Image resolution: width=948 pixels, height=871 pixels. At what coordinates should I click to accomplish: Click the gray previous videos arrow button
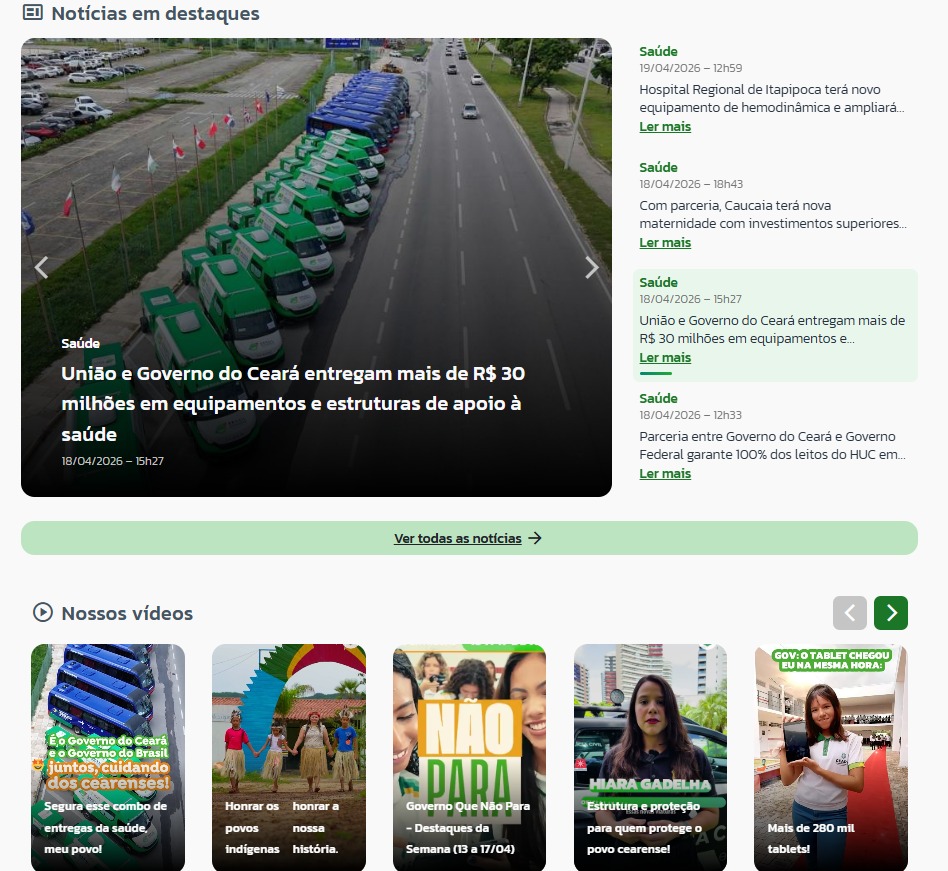[x=849, y=612]
